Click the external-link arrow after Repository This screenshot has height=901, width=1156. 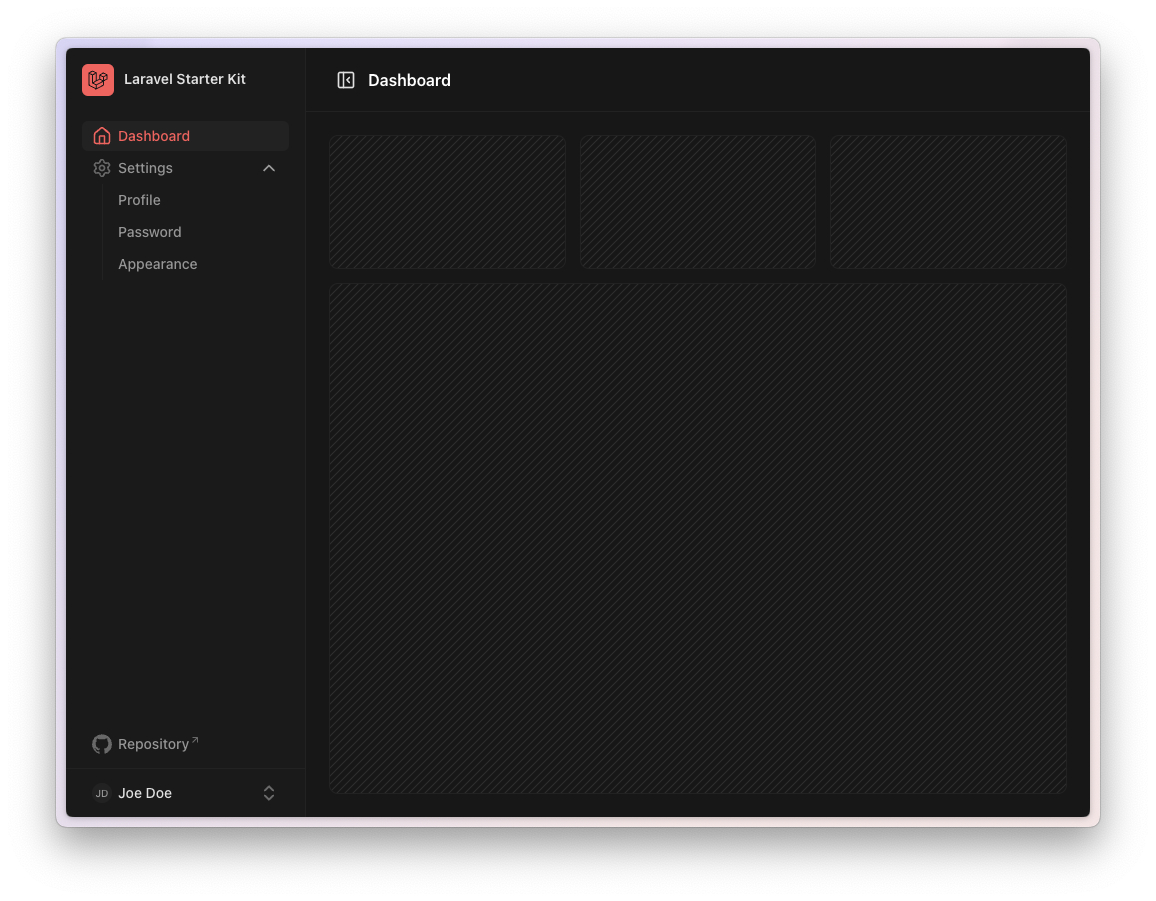click(195, 741)
